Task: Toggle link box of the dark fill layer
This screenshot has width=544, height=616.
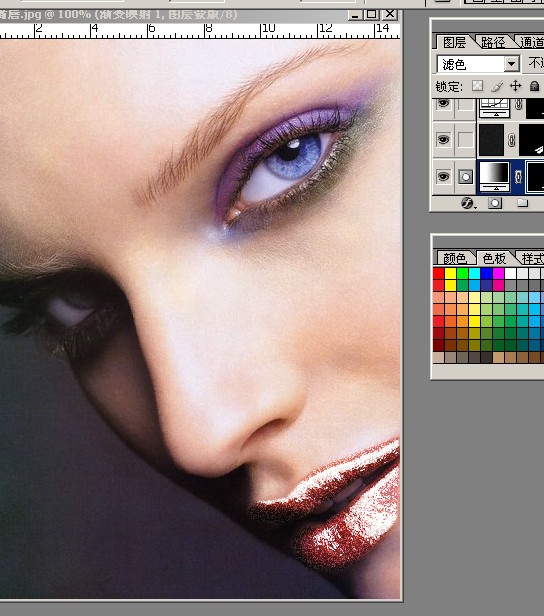Action: click(x=465, y=139)
